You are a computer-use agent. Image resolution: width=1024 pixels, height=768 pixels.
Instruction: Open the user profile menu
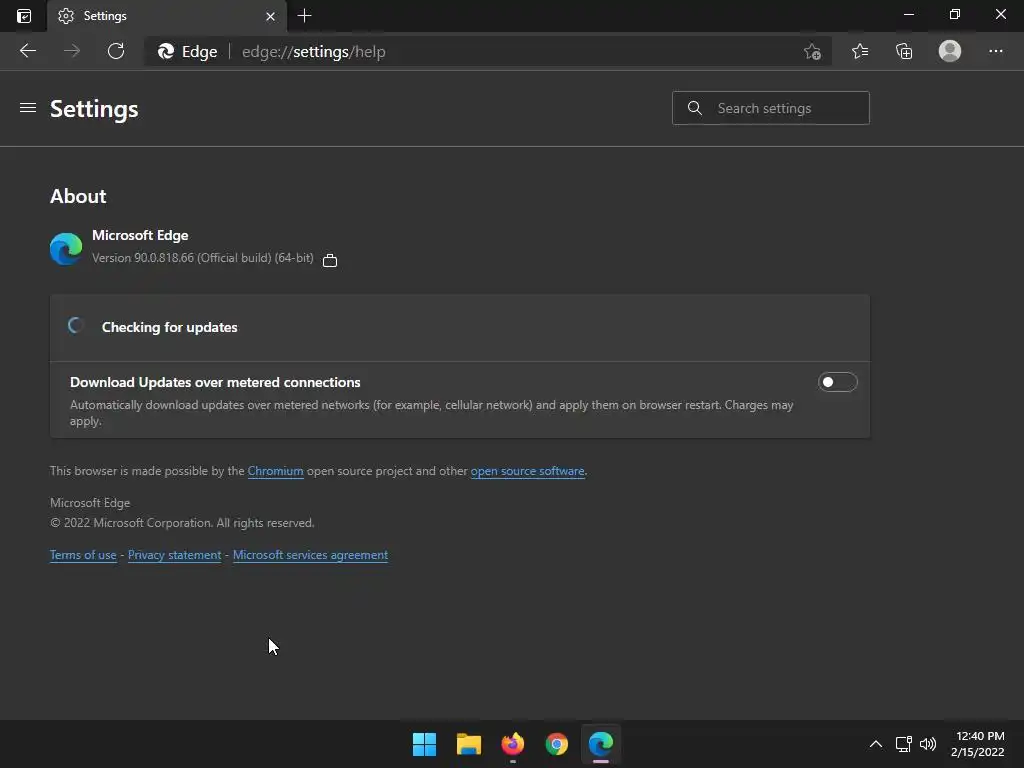(x=950, y=51)
